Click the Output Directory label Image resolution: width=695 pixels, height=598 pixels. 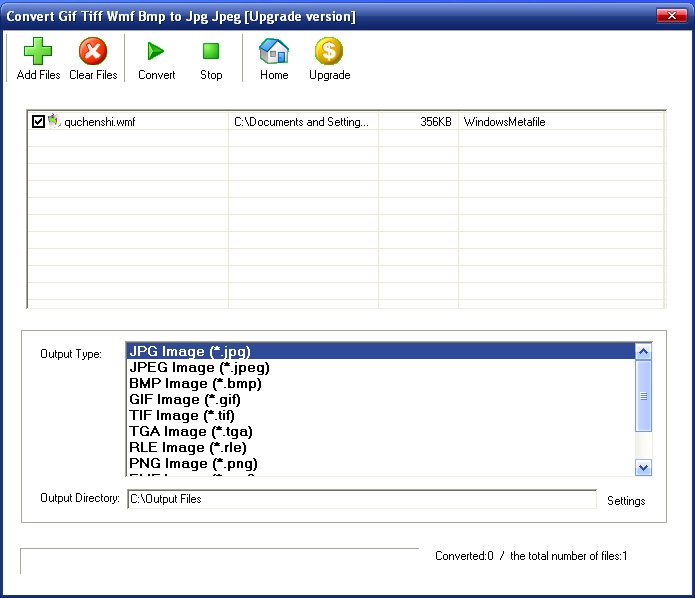pos(80,498)
